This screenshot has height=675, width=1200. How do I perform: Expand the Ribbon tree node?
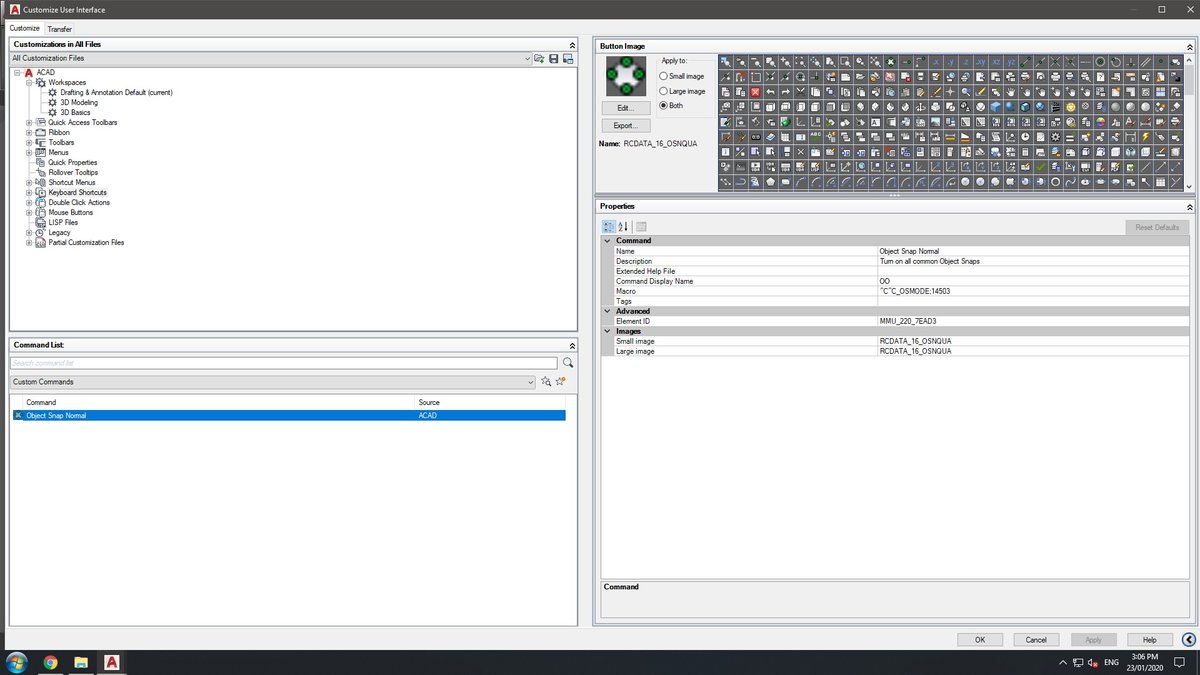coord(29,132)
